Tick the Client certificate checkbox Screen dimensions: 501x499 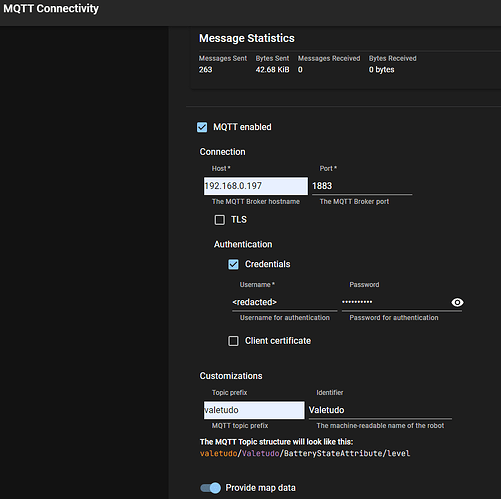[233, 341]
